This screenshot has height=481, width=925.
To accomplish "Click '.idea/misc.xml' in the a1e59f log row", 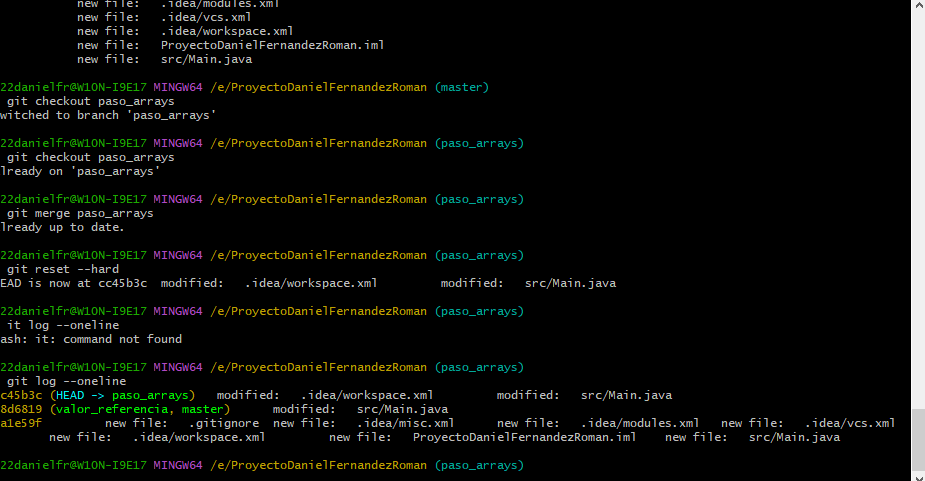I will (405, 424).
